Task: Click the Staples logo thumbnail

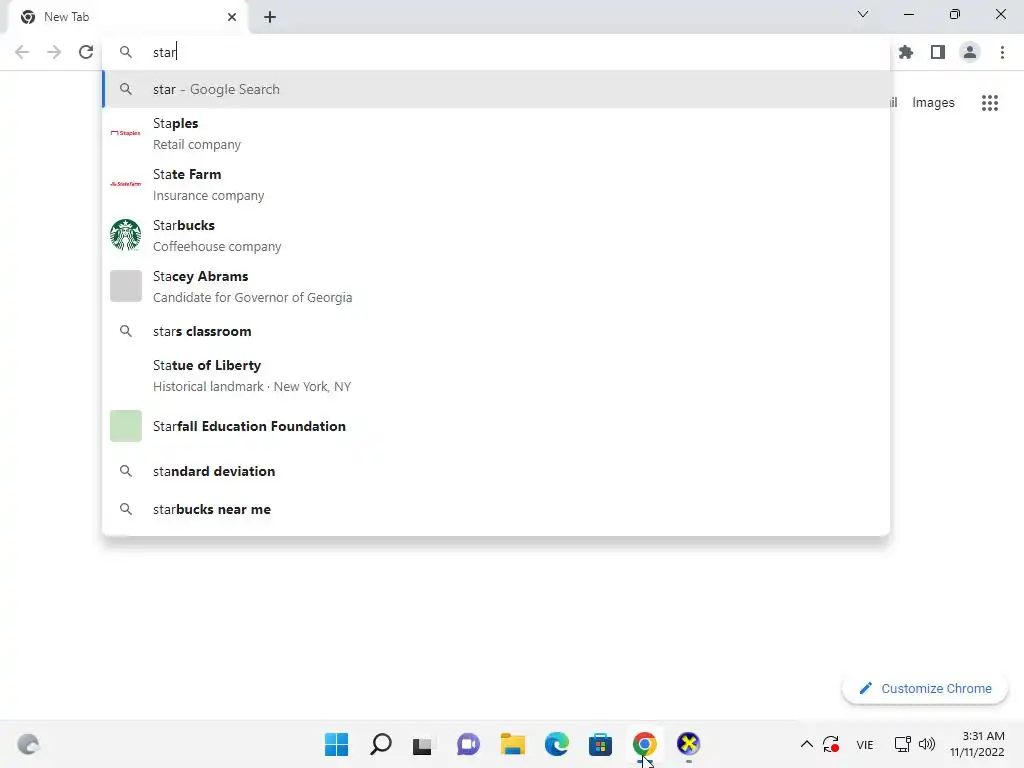Action: pyautogui.click(x=125, y=133)
